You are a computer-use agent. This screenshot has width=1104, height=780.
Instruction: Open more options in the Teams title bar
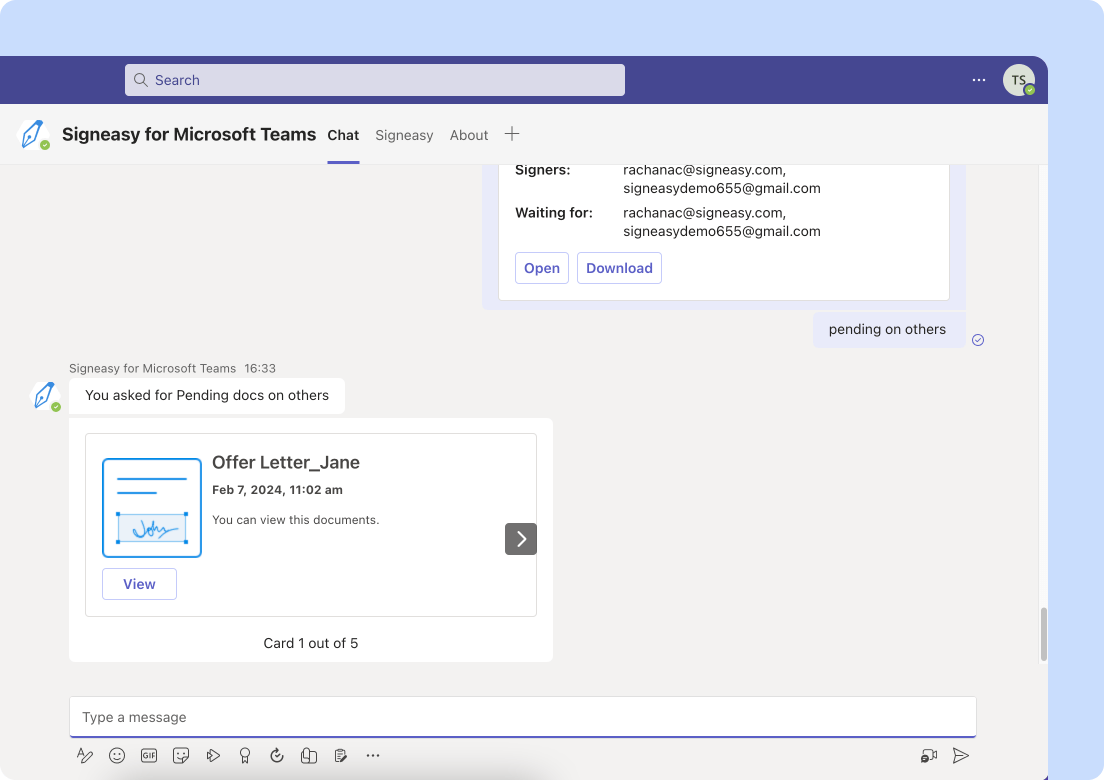pyautogui.click(x=978, y=79)
